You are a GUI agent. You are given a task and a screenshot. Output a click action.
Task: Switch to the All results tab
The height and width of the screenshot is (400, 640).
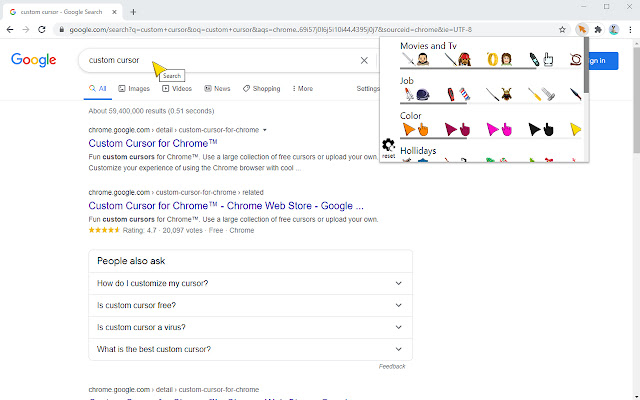[x=98, y=89]
